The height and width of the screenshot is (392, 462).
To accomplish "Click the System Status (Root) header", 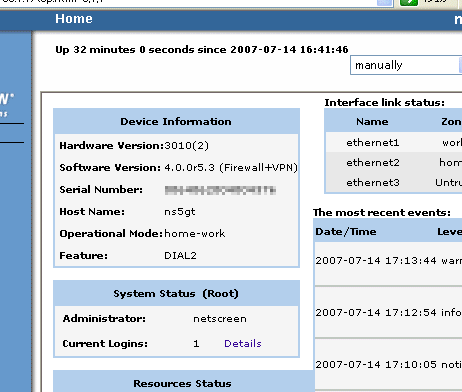I will 176,293.
